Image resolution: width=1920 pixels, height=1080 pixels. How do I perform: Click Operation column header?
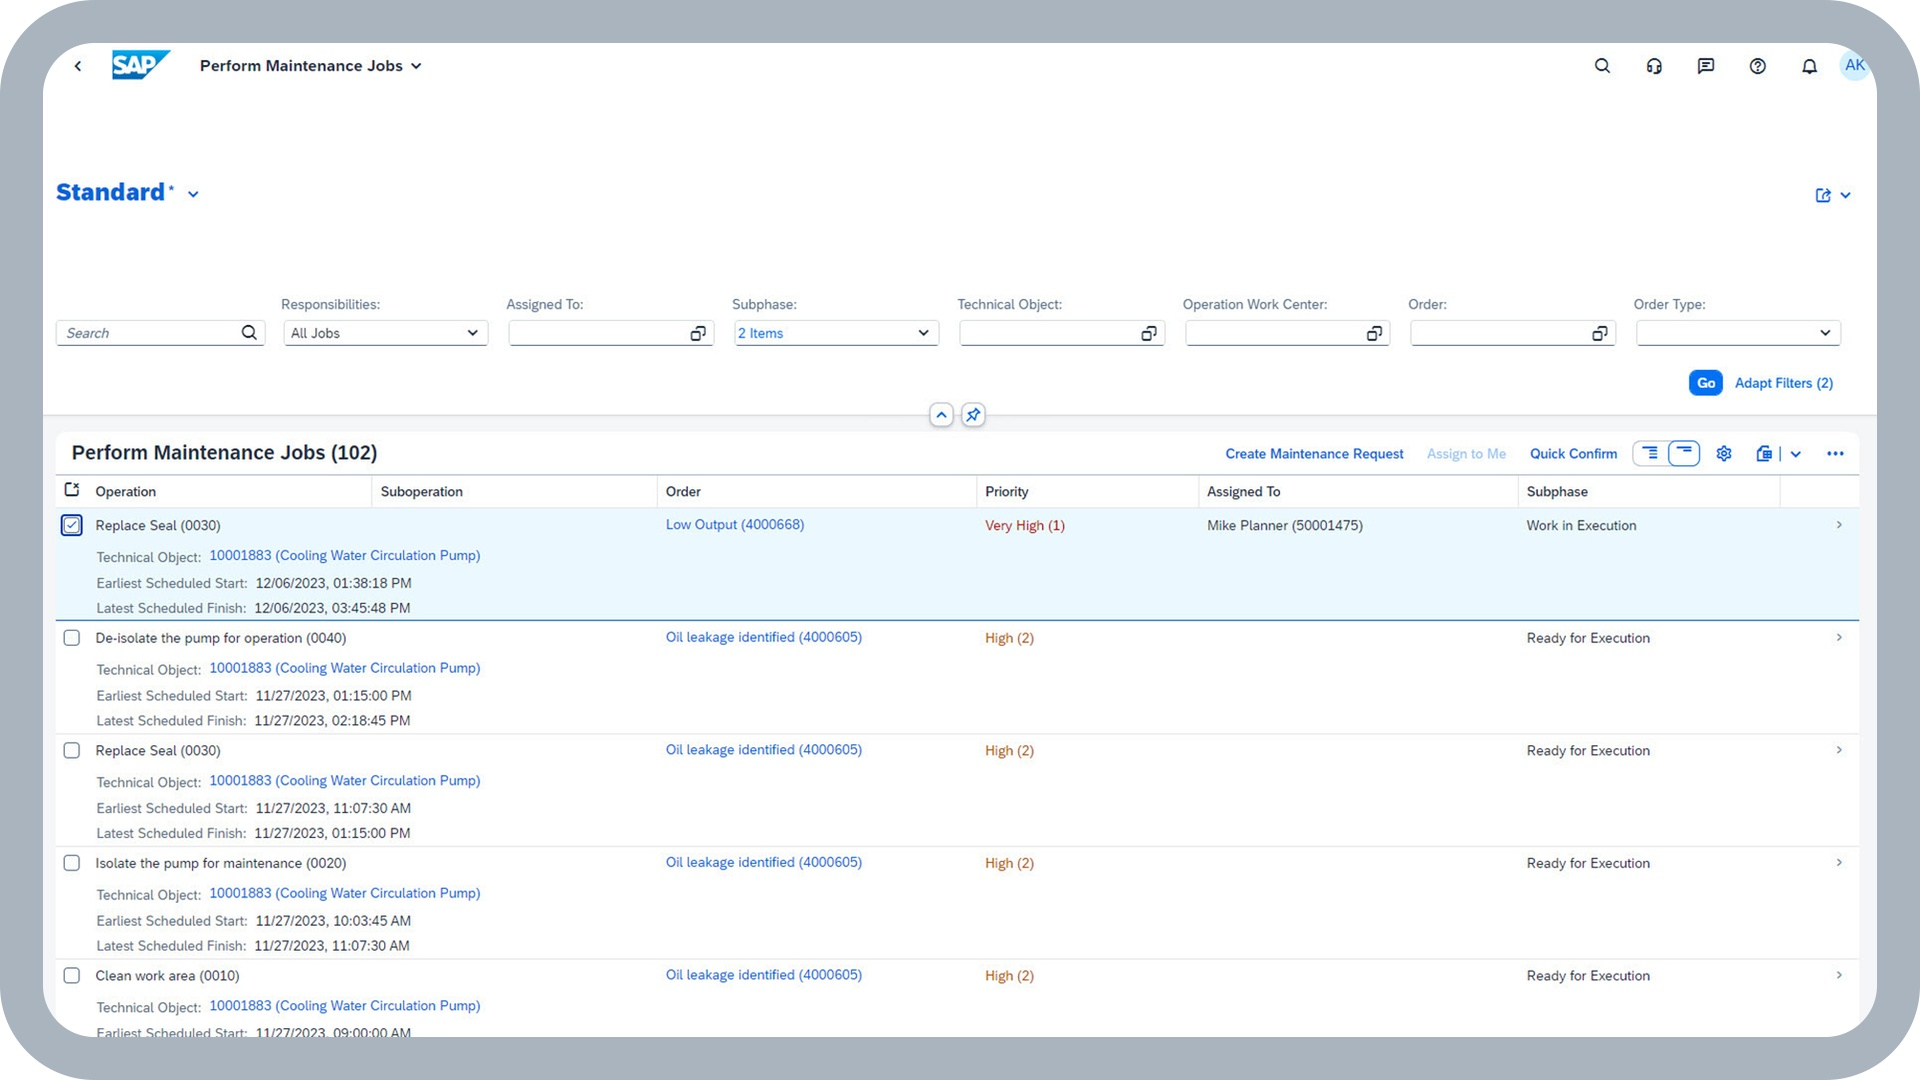pyautogui.click(x=126, y=492)
